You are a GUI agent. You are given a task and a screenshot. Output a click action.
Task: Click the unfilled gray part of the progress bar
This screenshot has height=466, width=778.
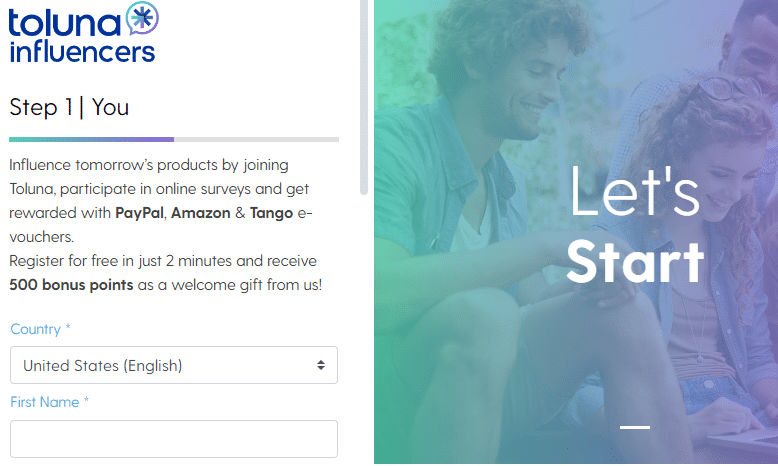pyautogui.click(x=256, y=139)
